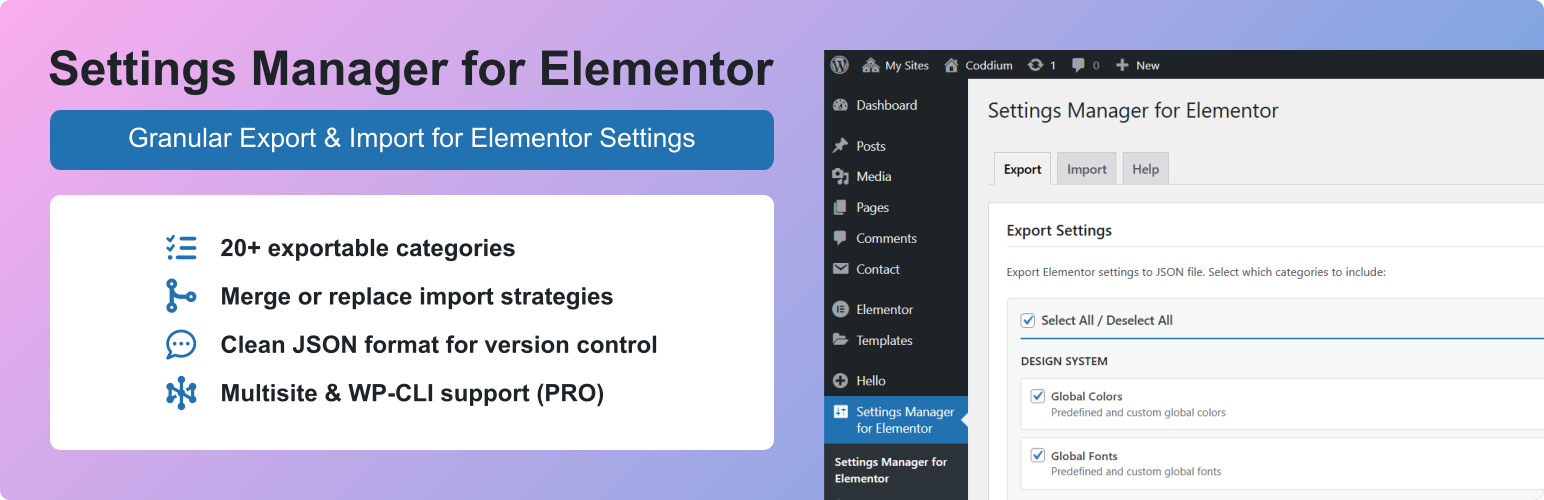Click the Posts pin icon
This screenshot has height=500, width=1544.
(x=840, y=146)
